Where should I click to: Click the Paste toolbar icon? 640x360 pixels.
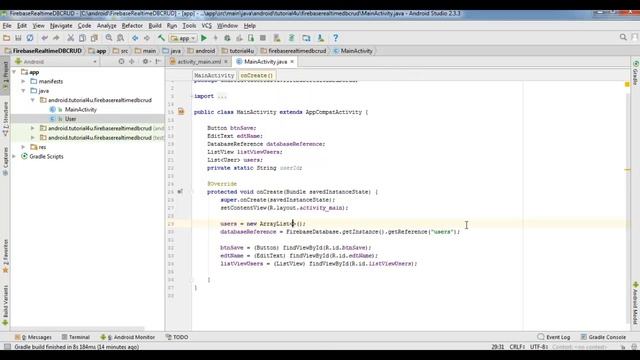point(94,38)
